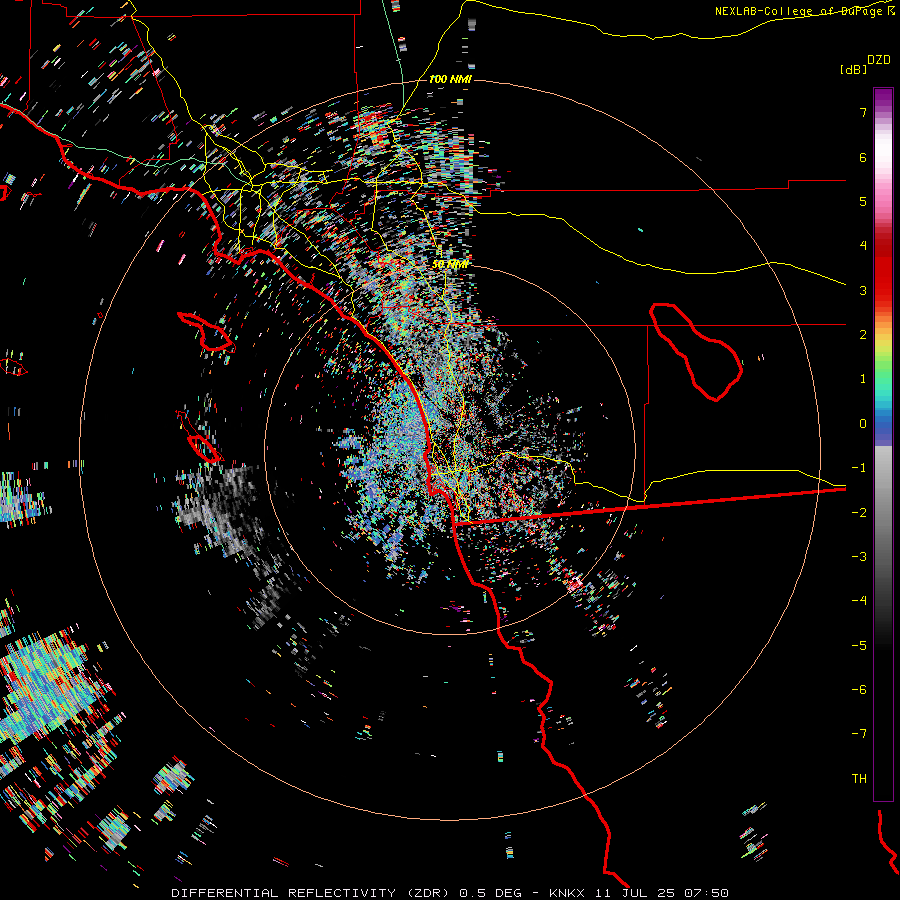Image resolution: width=900 pixels, height=900 pixels.
Task: Click the "-7" dB scale label
Action: [859, 734]
